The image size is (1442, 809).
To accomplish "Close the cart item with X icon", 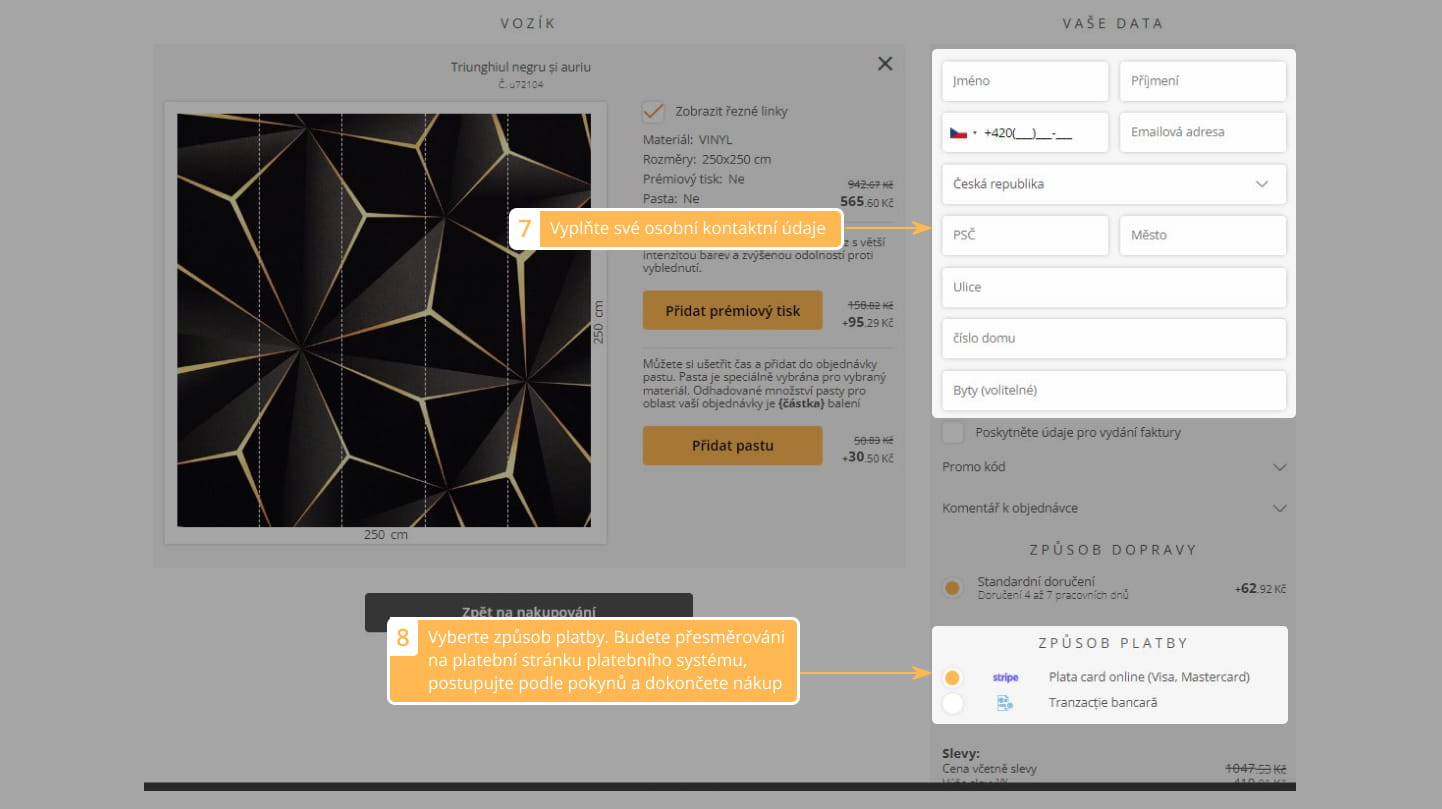I will click(884, 64).
